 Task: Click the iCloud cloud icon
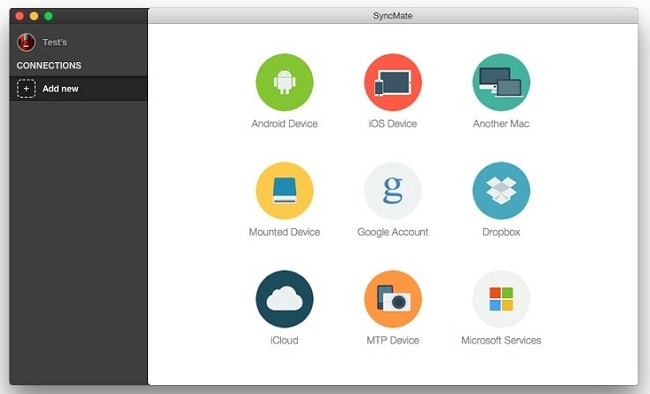[284, 299]
